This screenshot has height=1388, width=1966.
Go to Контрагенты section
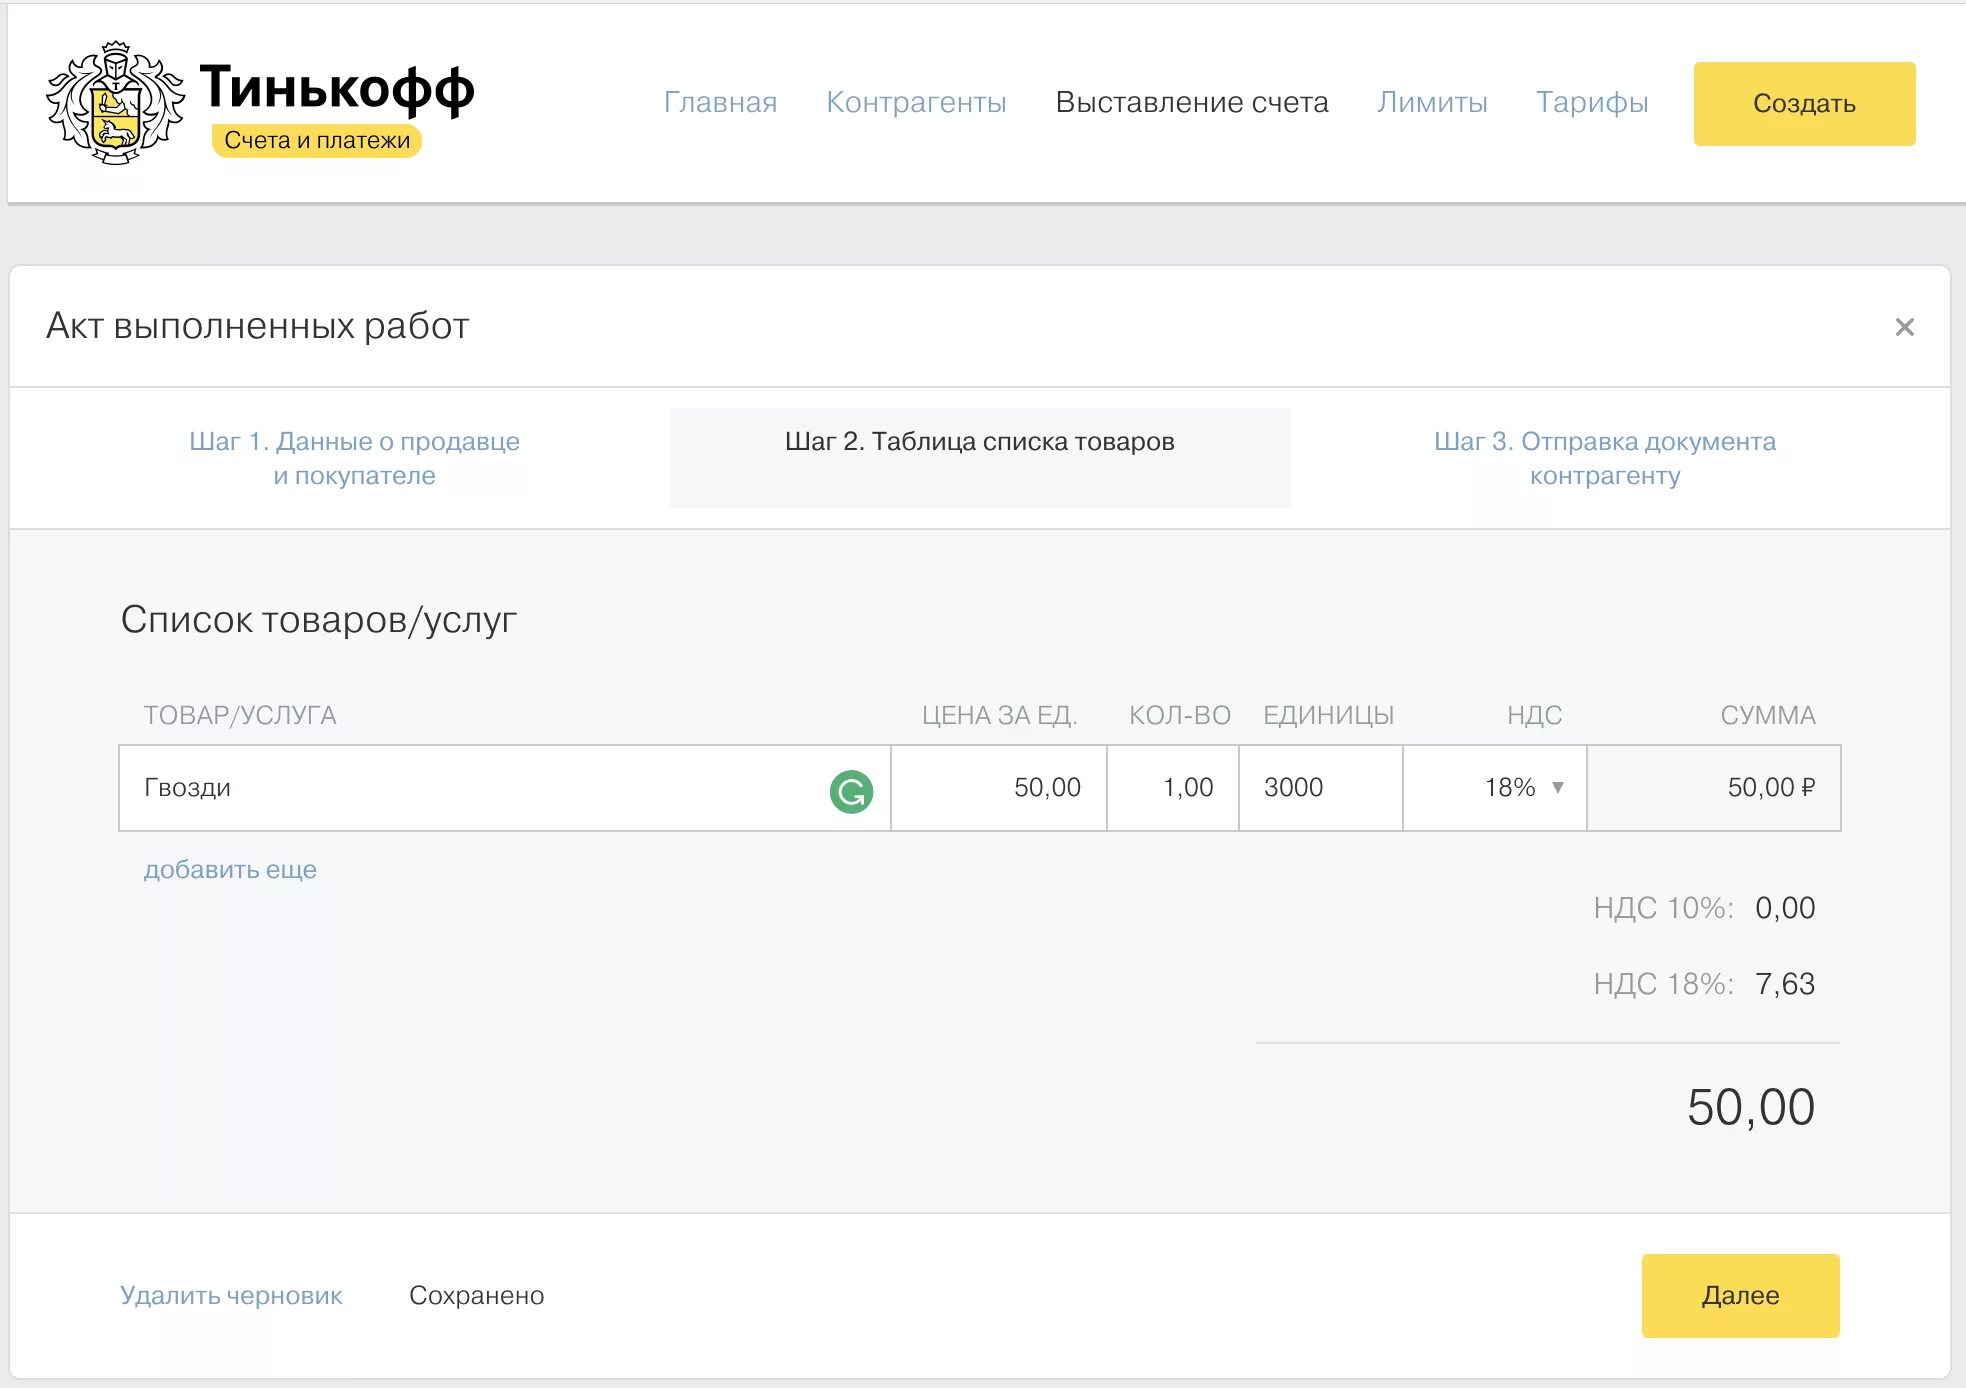tap(916, 102)
